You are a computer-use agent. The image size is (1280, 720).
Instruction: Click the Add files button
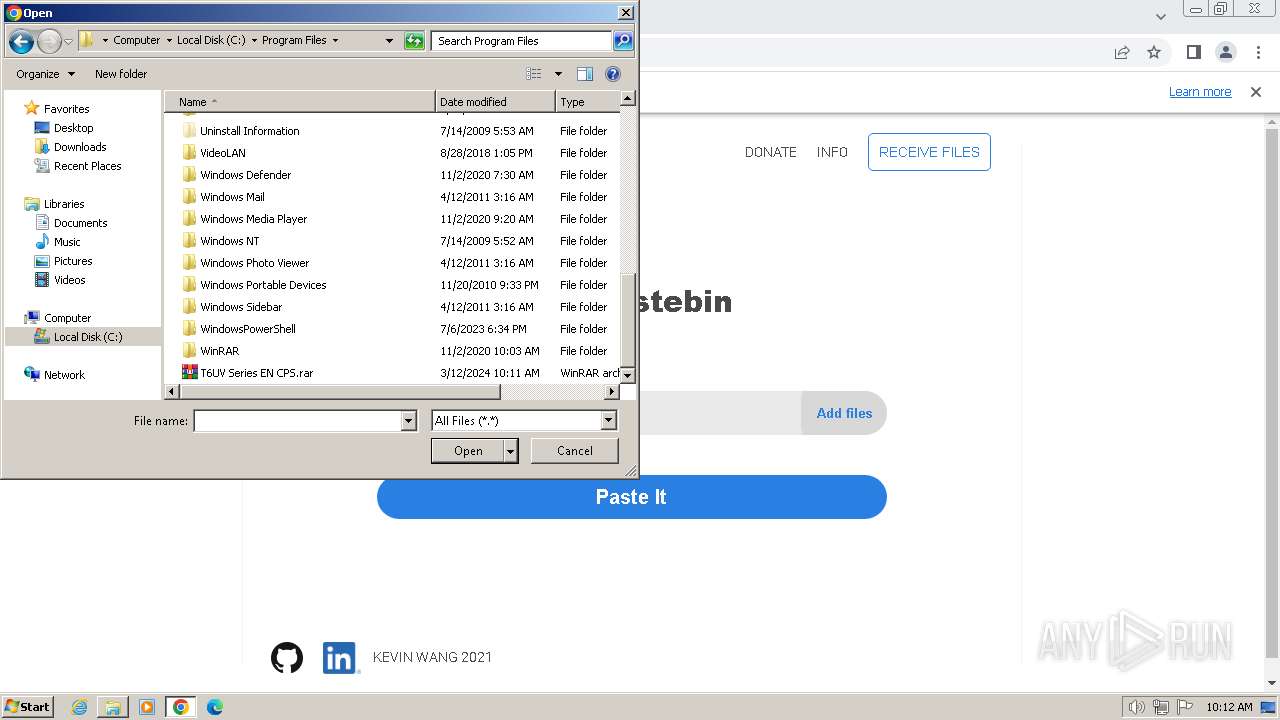[844, 413]
